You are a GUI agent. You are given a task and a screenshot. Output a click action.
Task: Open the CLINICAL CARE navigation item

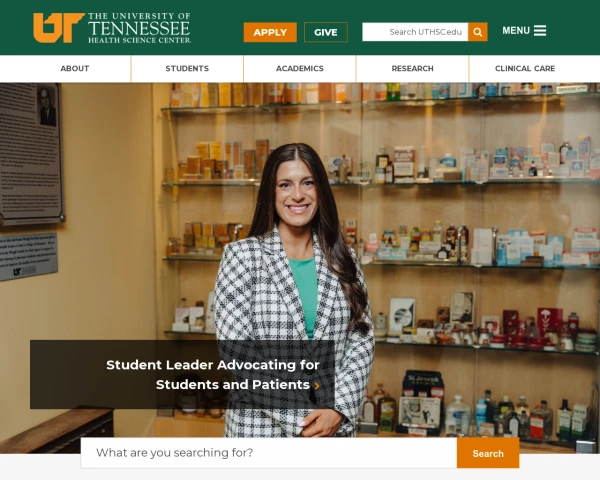click(525, 69)
